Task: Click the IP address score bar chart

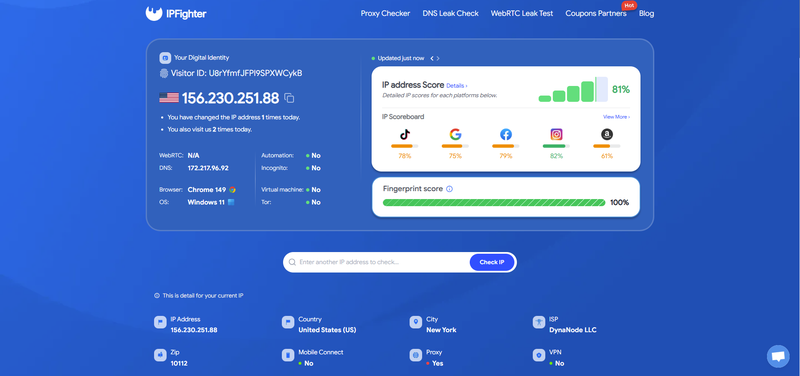Action: 573,89
